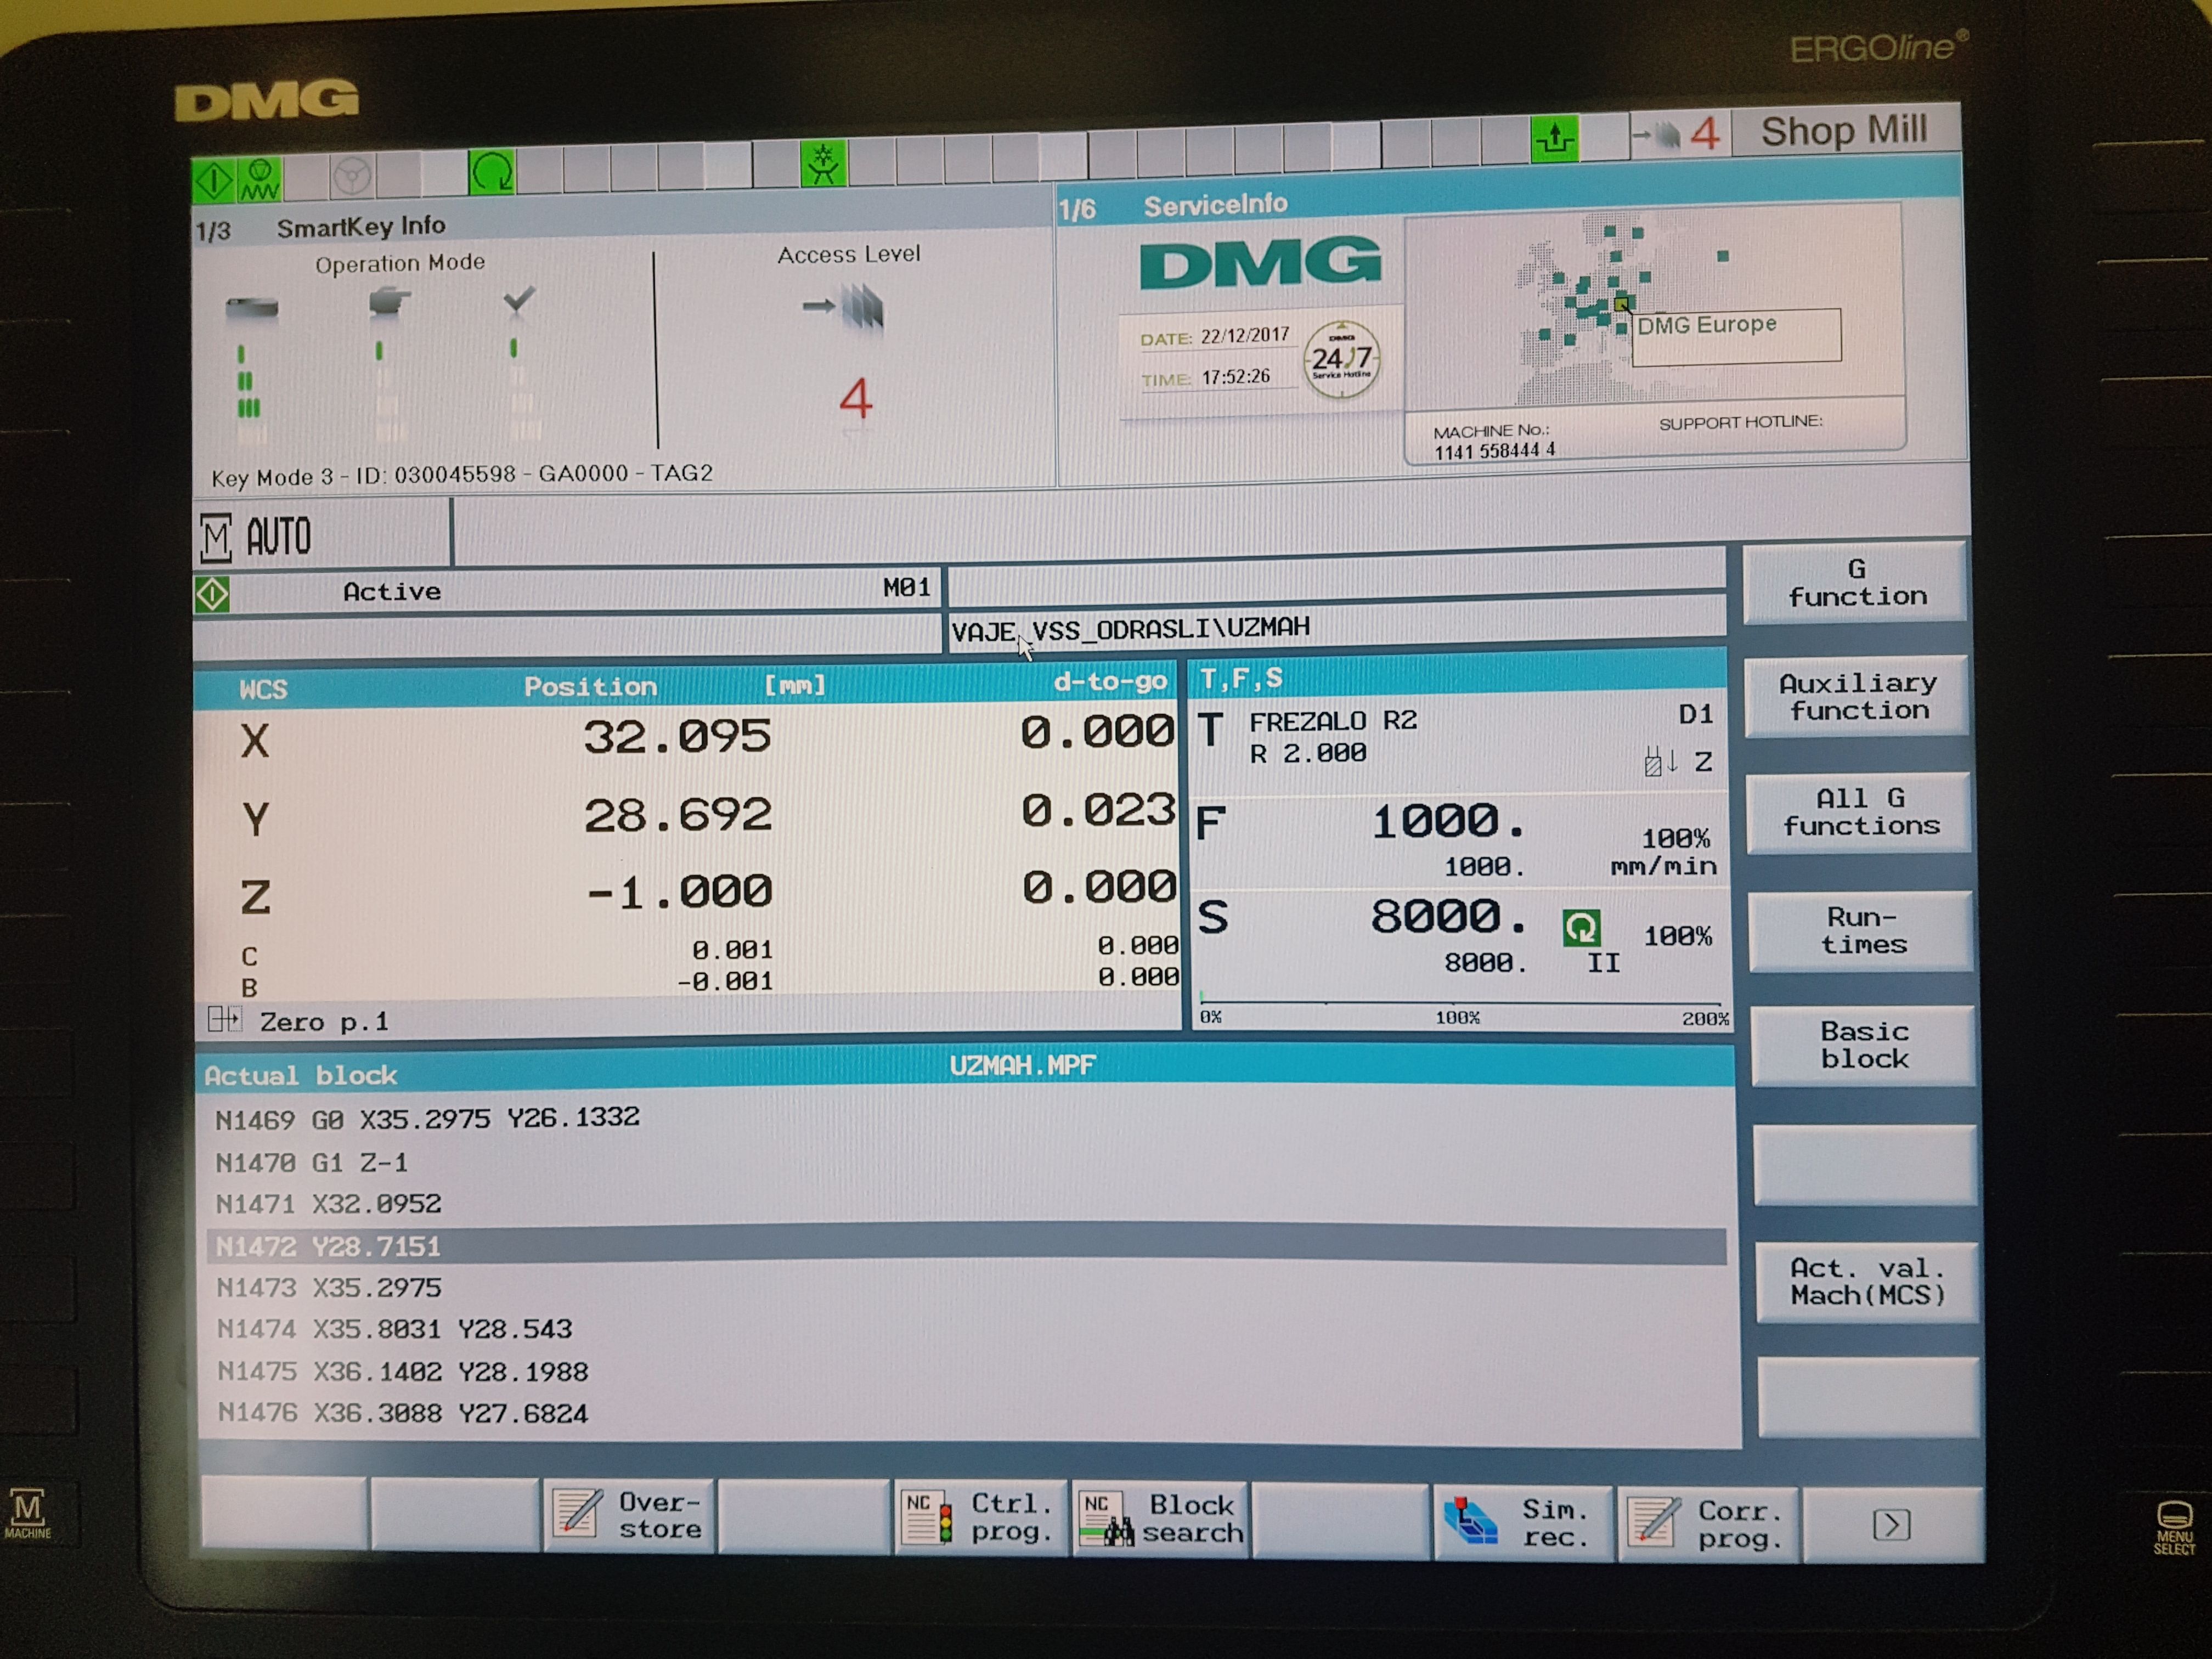Screen dimensions: 2212x1659
Task: Click the spindle load 0%–200% bar
Action: point(1462,1003)
